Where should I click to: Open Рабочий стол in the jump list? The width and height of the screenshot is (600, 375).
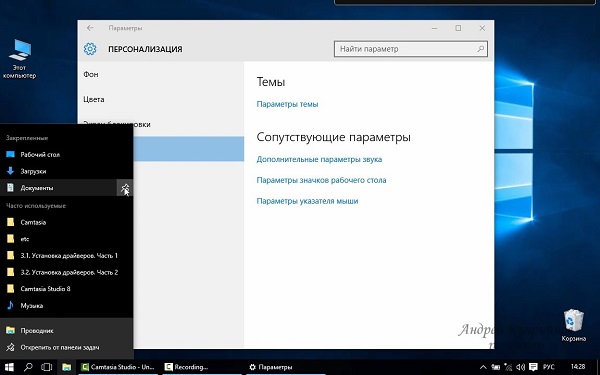coord(67,155)
